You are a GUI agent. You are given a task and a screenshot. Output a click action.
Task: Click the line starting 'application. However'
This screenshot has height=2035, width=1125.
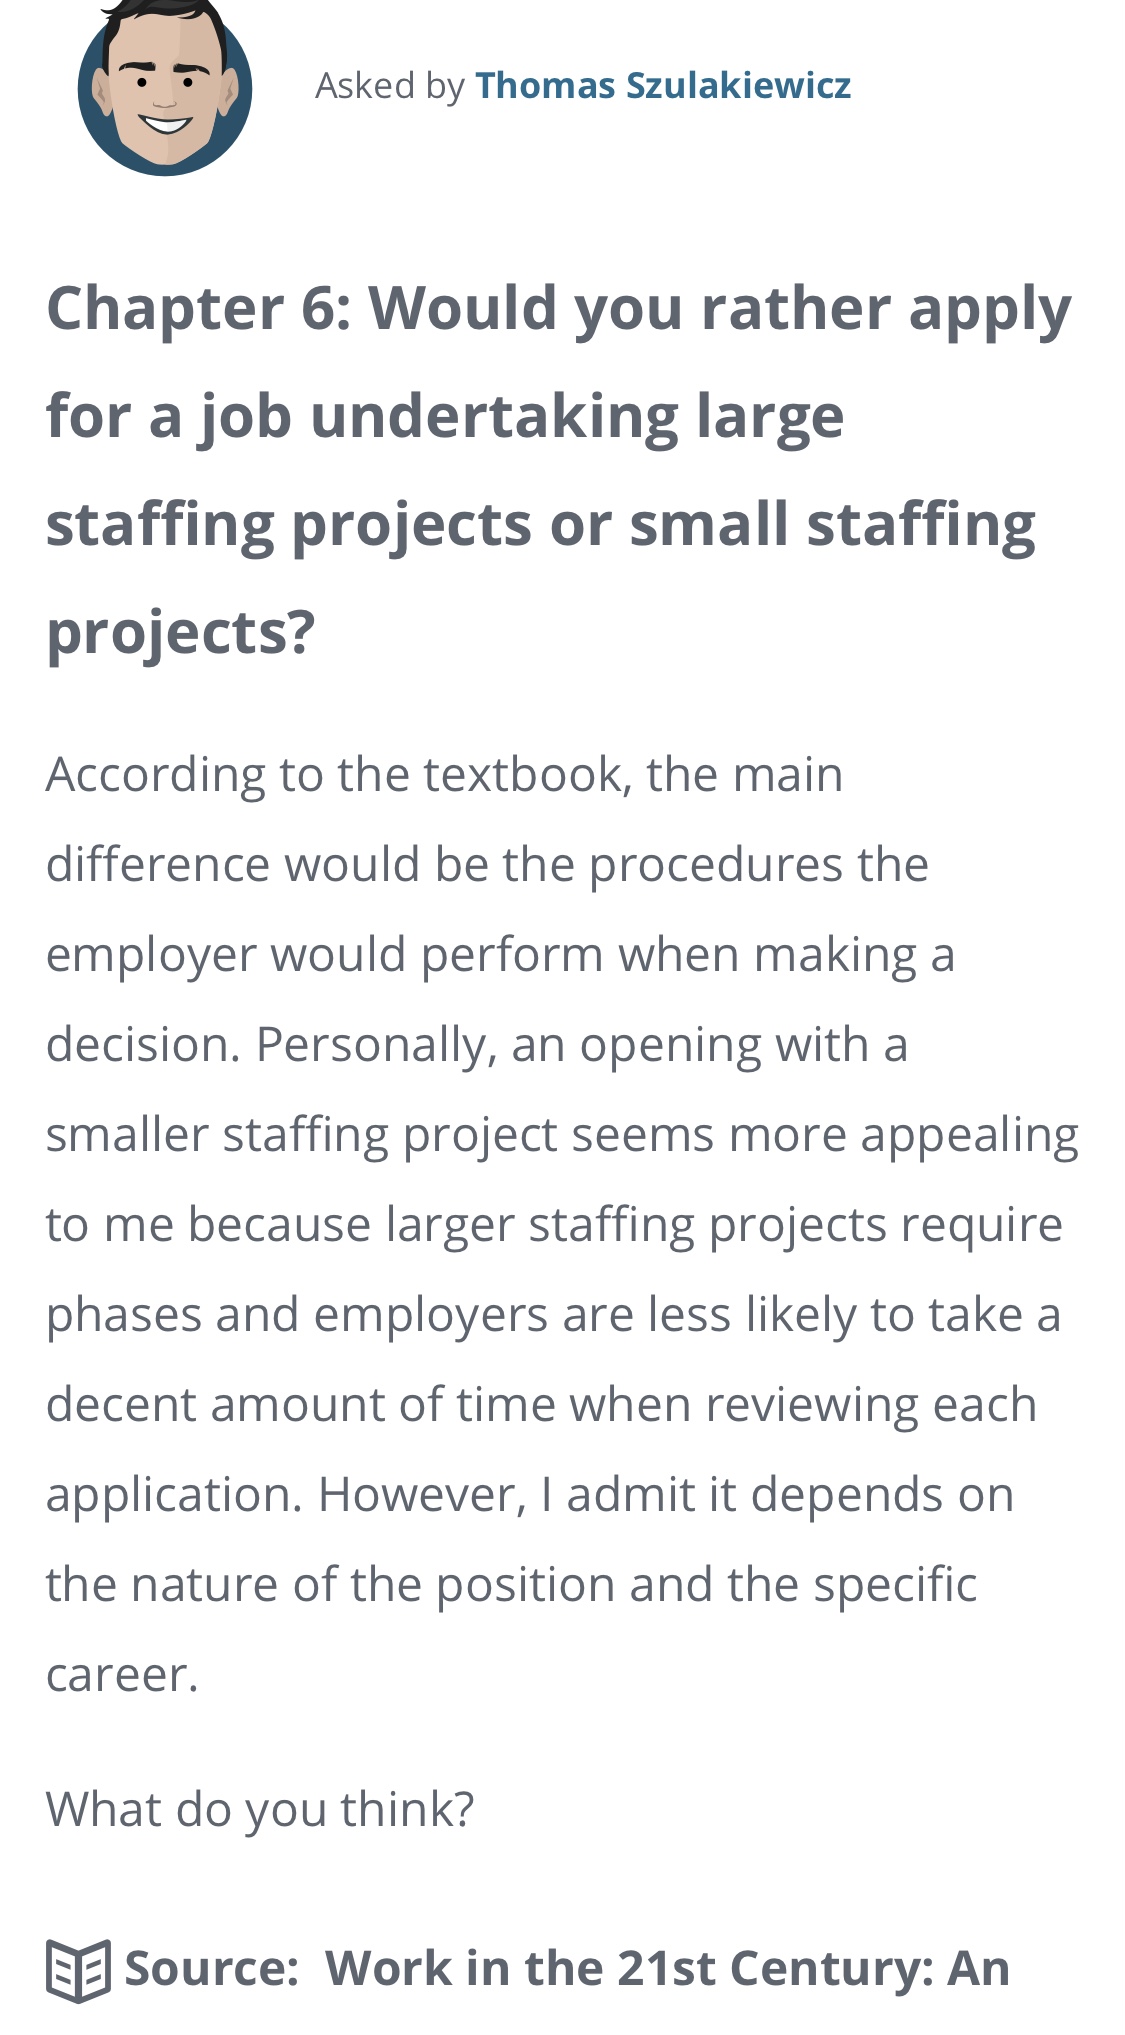pos(530,1495)
